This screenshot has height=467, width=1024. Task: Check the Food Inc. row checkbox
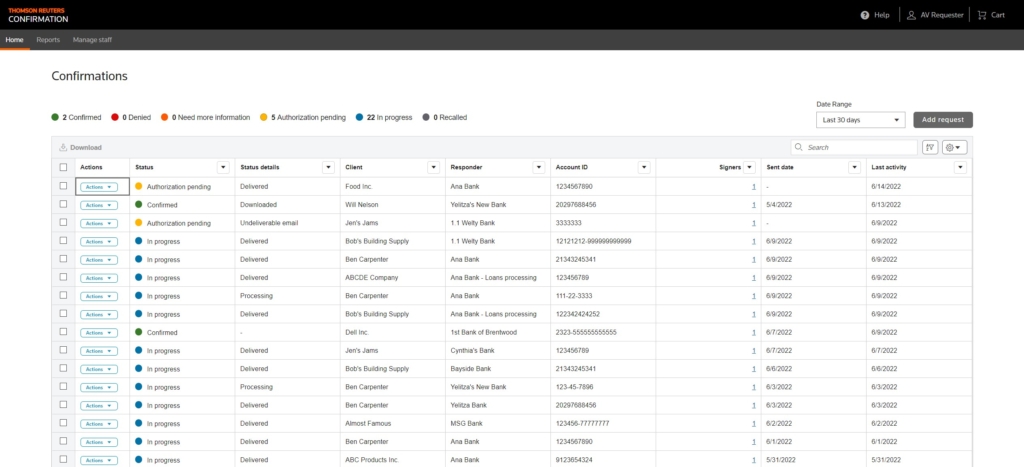click(64, 186)
